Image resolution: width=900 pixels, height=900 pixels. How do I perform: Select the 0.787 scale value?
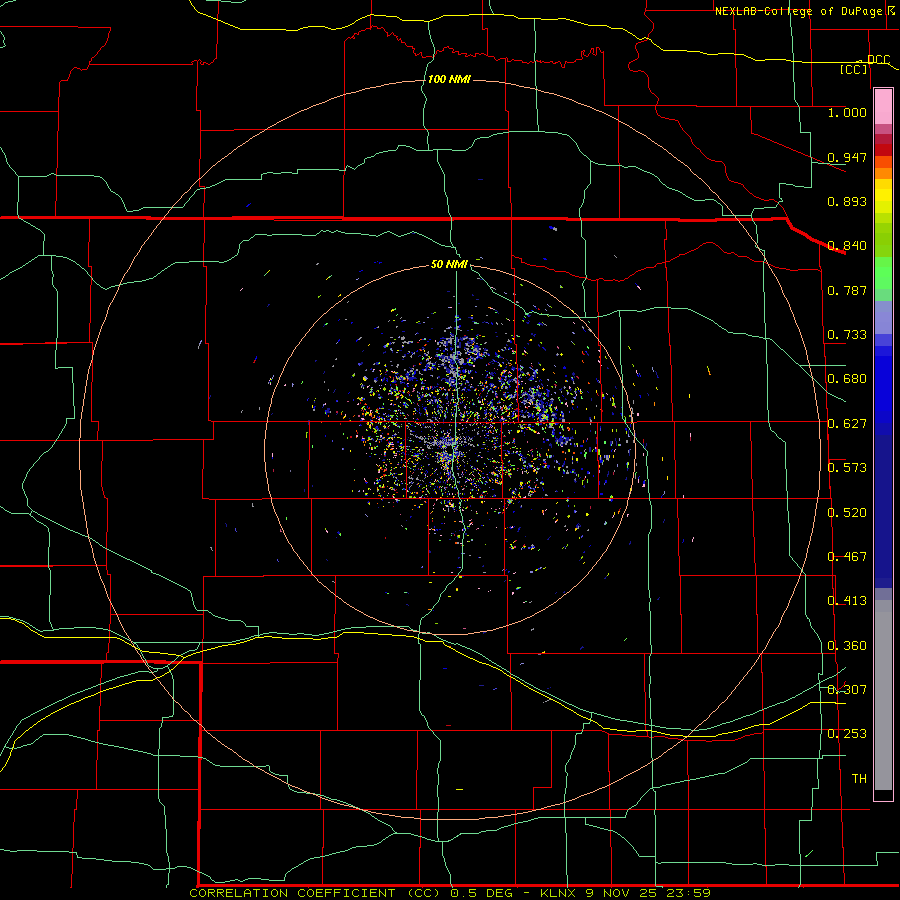coord(847,290)
